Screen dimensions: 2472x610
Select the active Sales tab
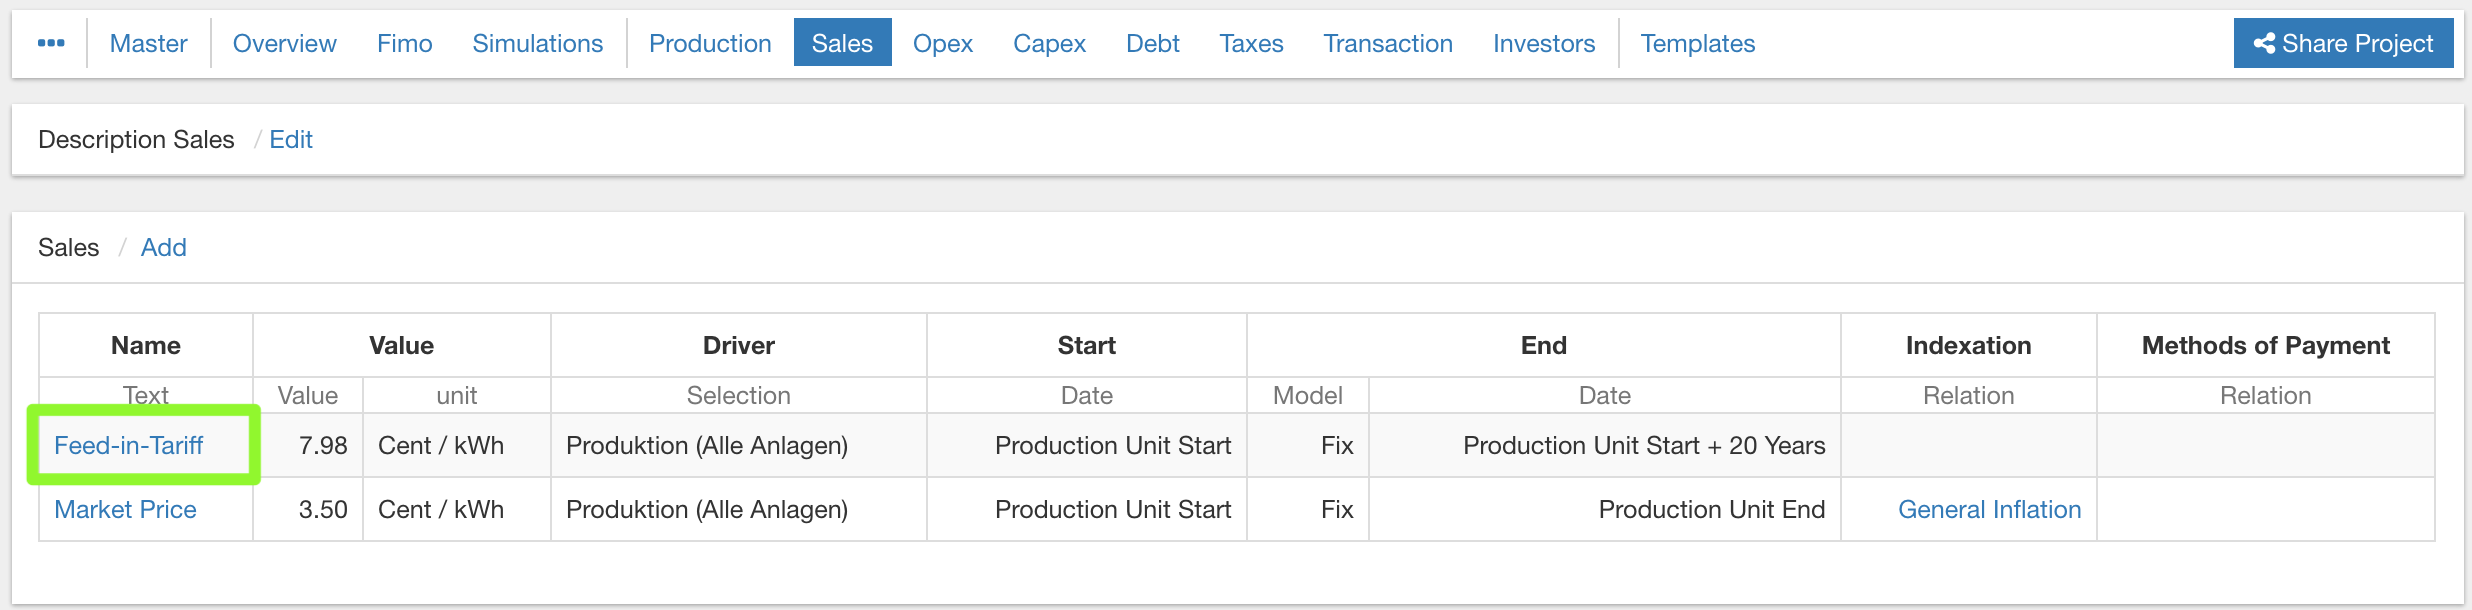[842, 43]
